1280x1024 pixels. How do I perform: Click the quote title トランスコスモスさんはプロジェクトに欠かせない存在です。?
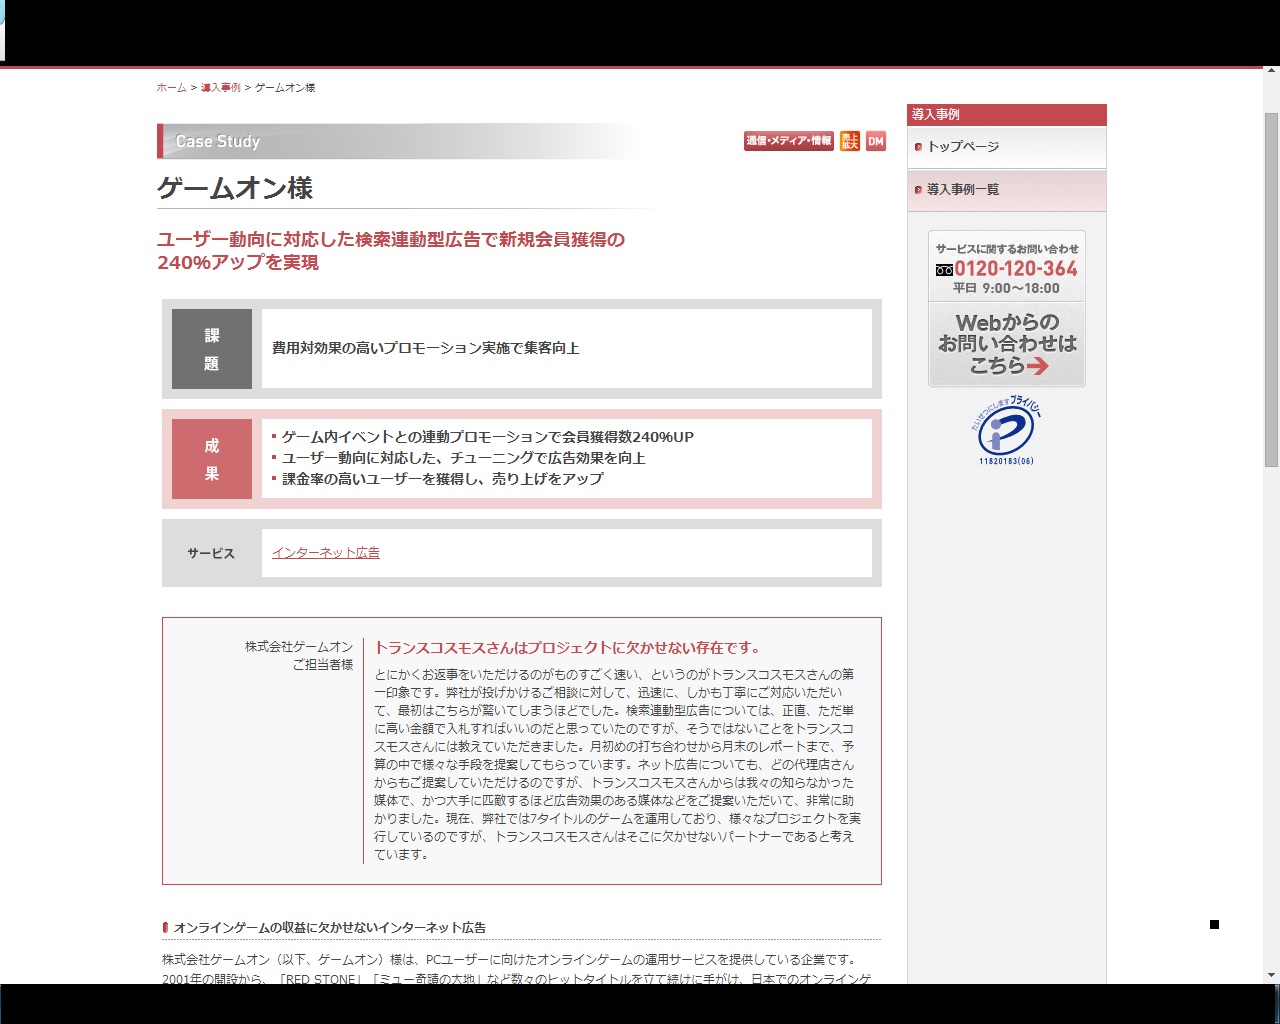point(569,648)
